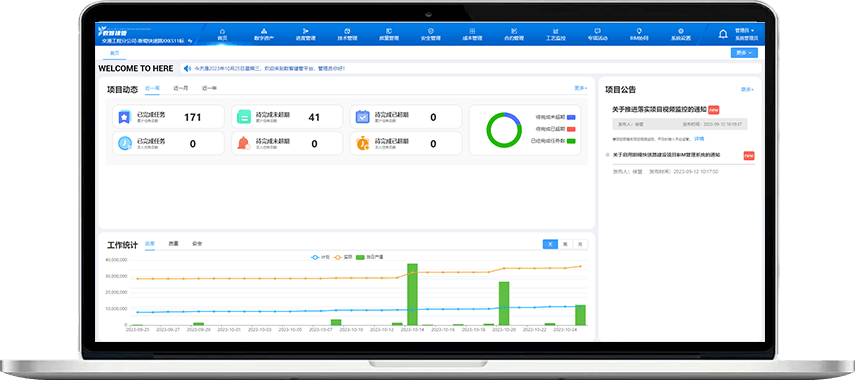This screenshot has height=380, width=855.
Task: Switch 工作统计 to 质量 tab
Action: point(173,244)
